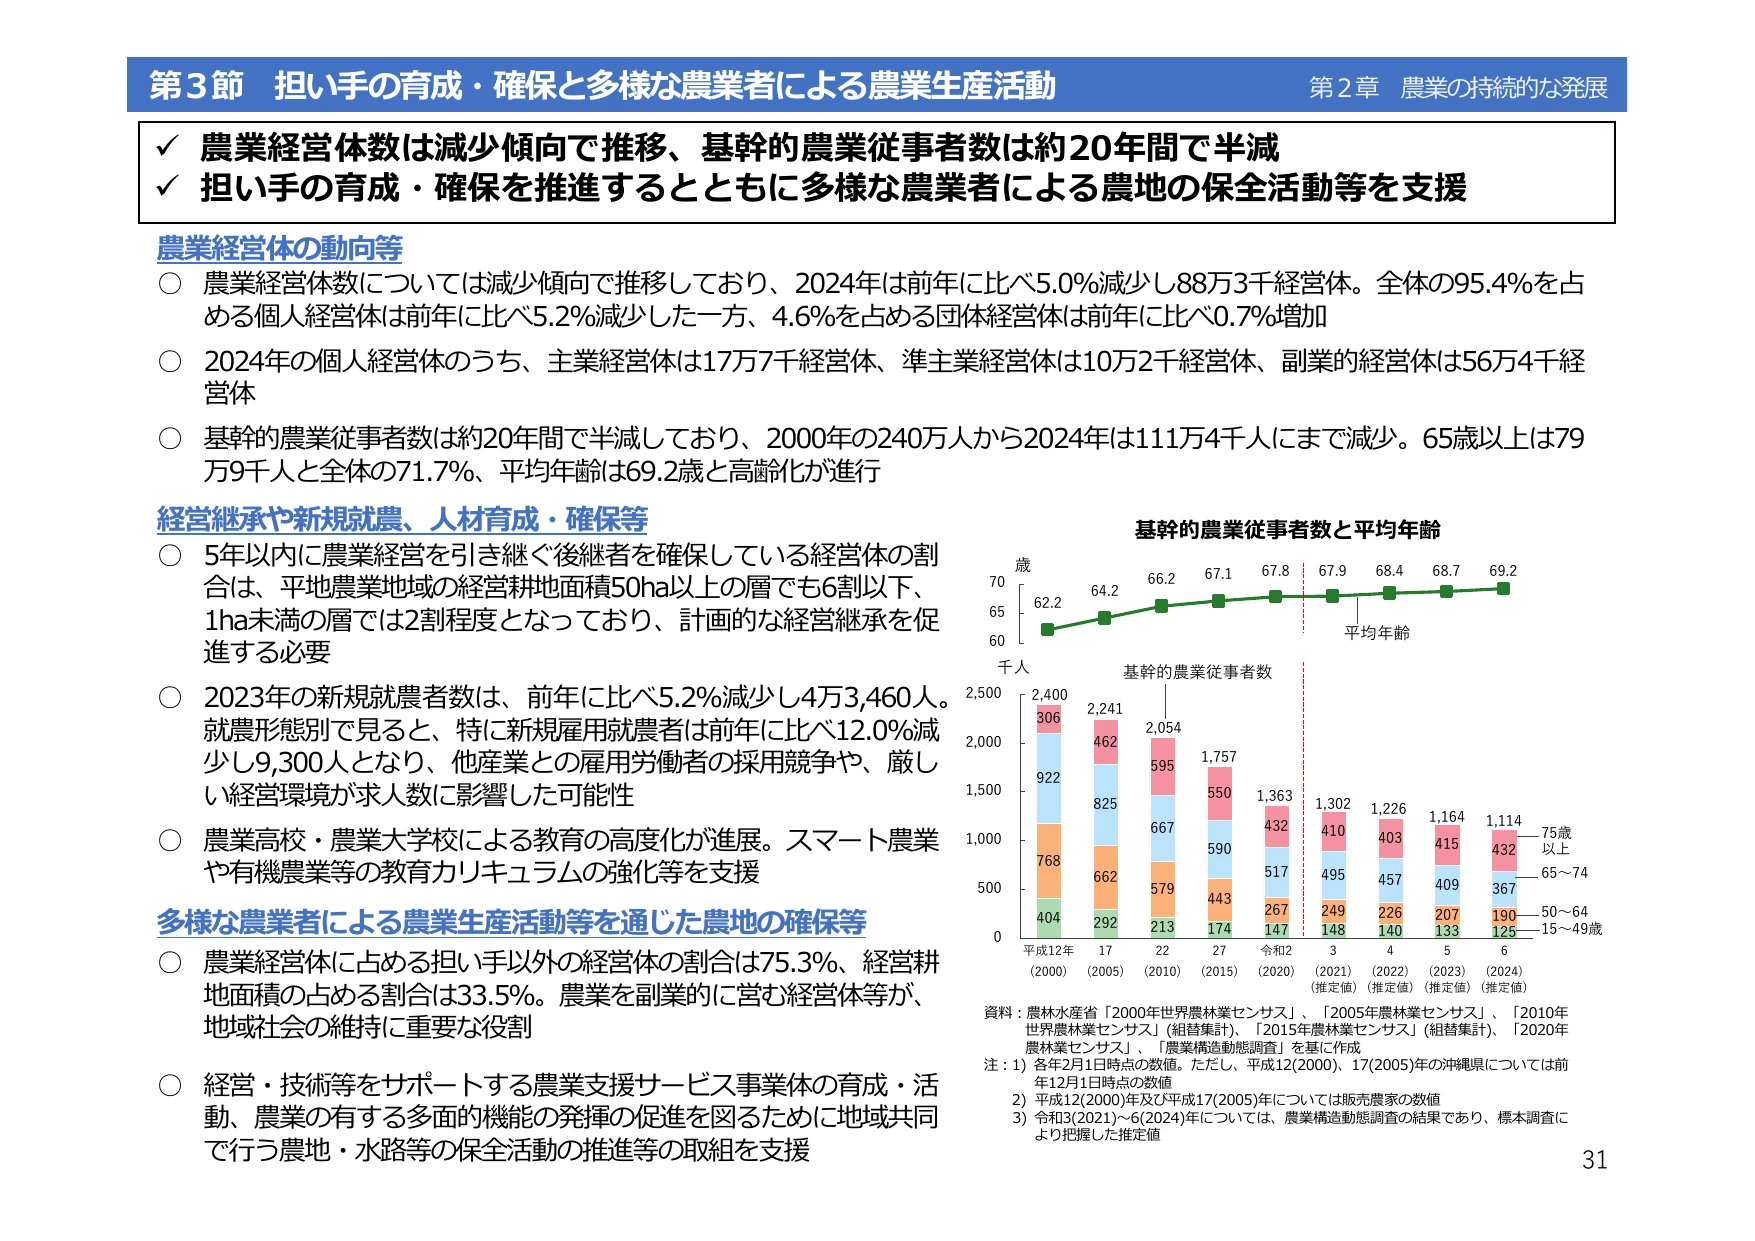Click the average age value "69.2"

pos(1503,571)
